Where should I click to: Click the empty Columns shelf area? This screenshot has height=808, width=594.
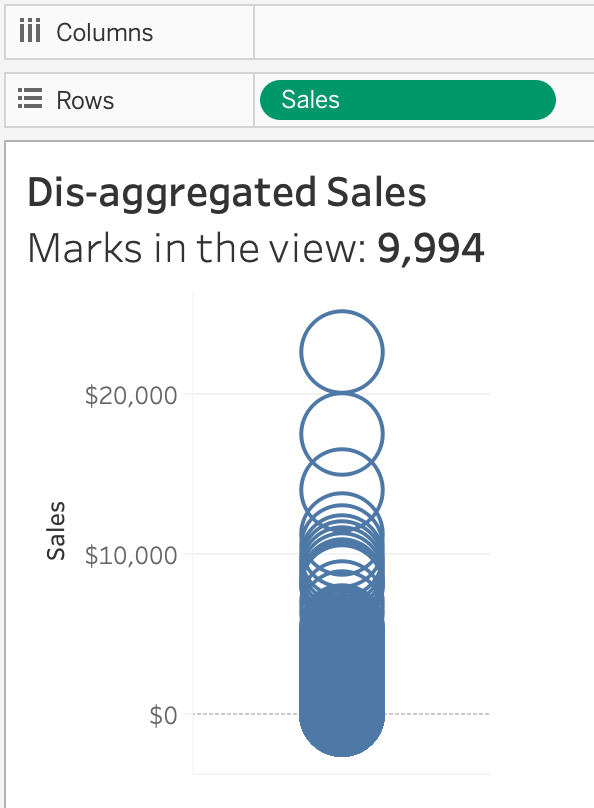click(424, 32)
